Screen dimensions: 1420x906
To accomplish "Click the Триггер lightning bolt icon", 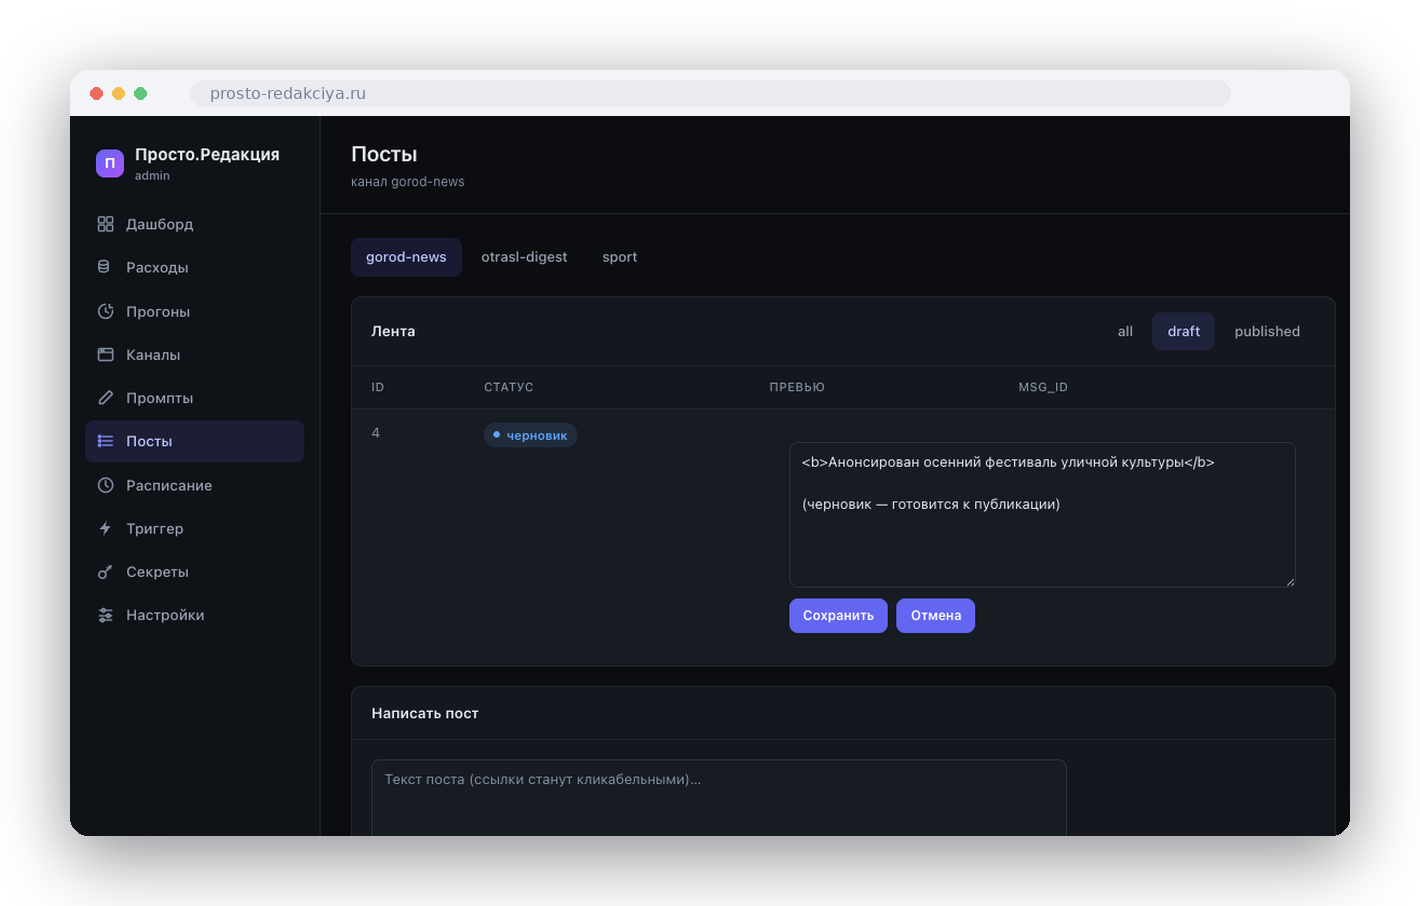I will point(105,528).
